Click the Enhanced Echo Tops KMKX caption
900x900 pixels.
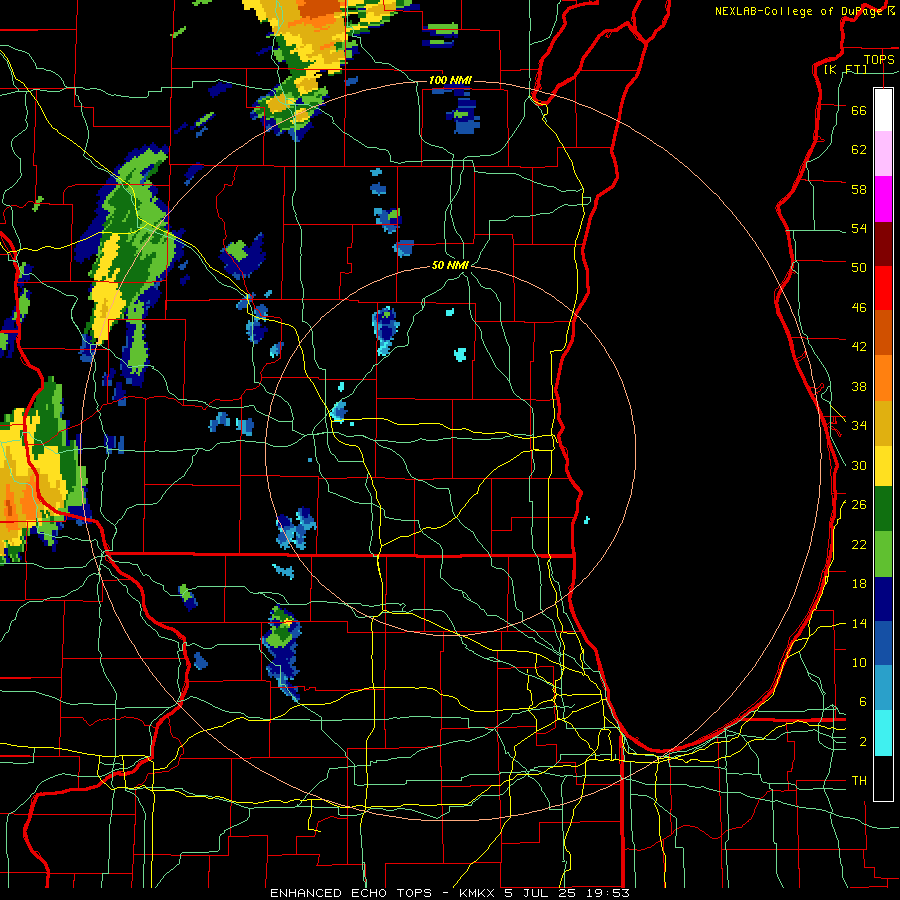(x=449, y=893)
